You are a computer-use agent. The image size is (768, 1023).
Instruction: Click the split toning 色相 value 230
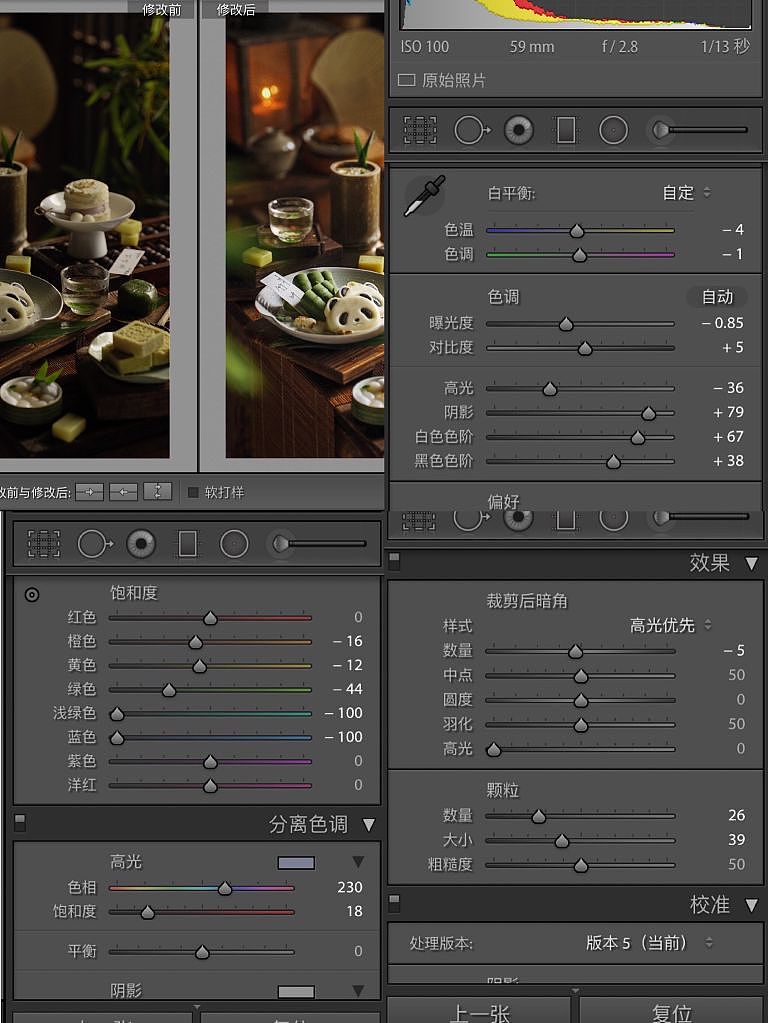(x=350, y=887)
